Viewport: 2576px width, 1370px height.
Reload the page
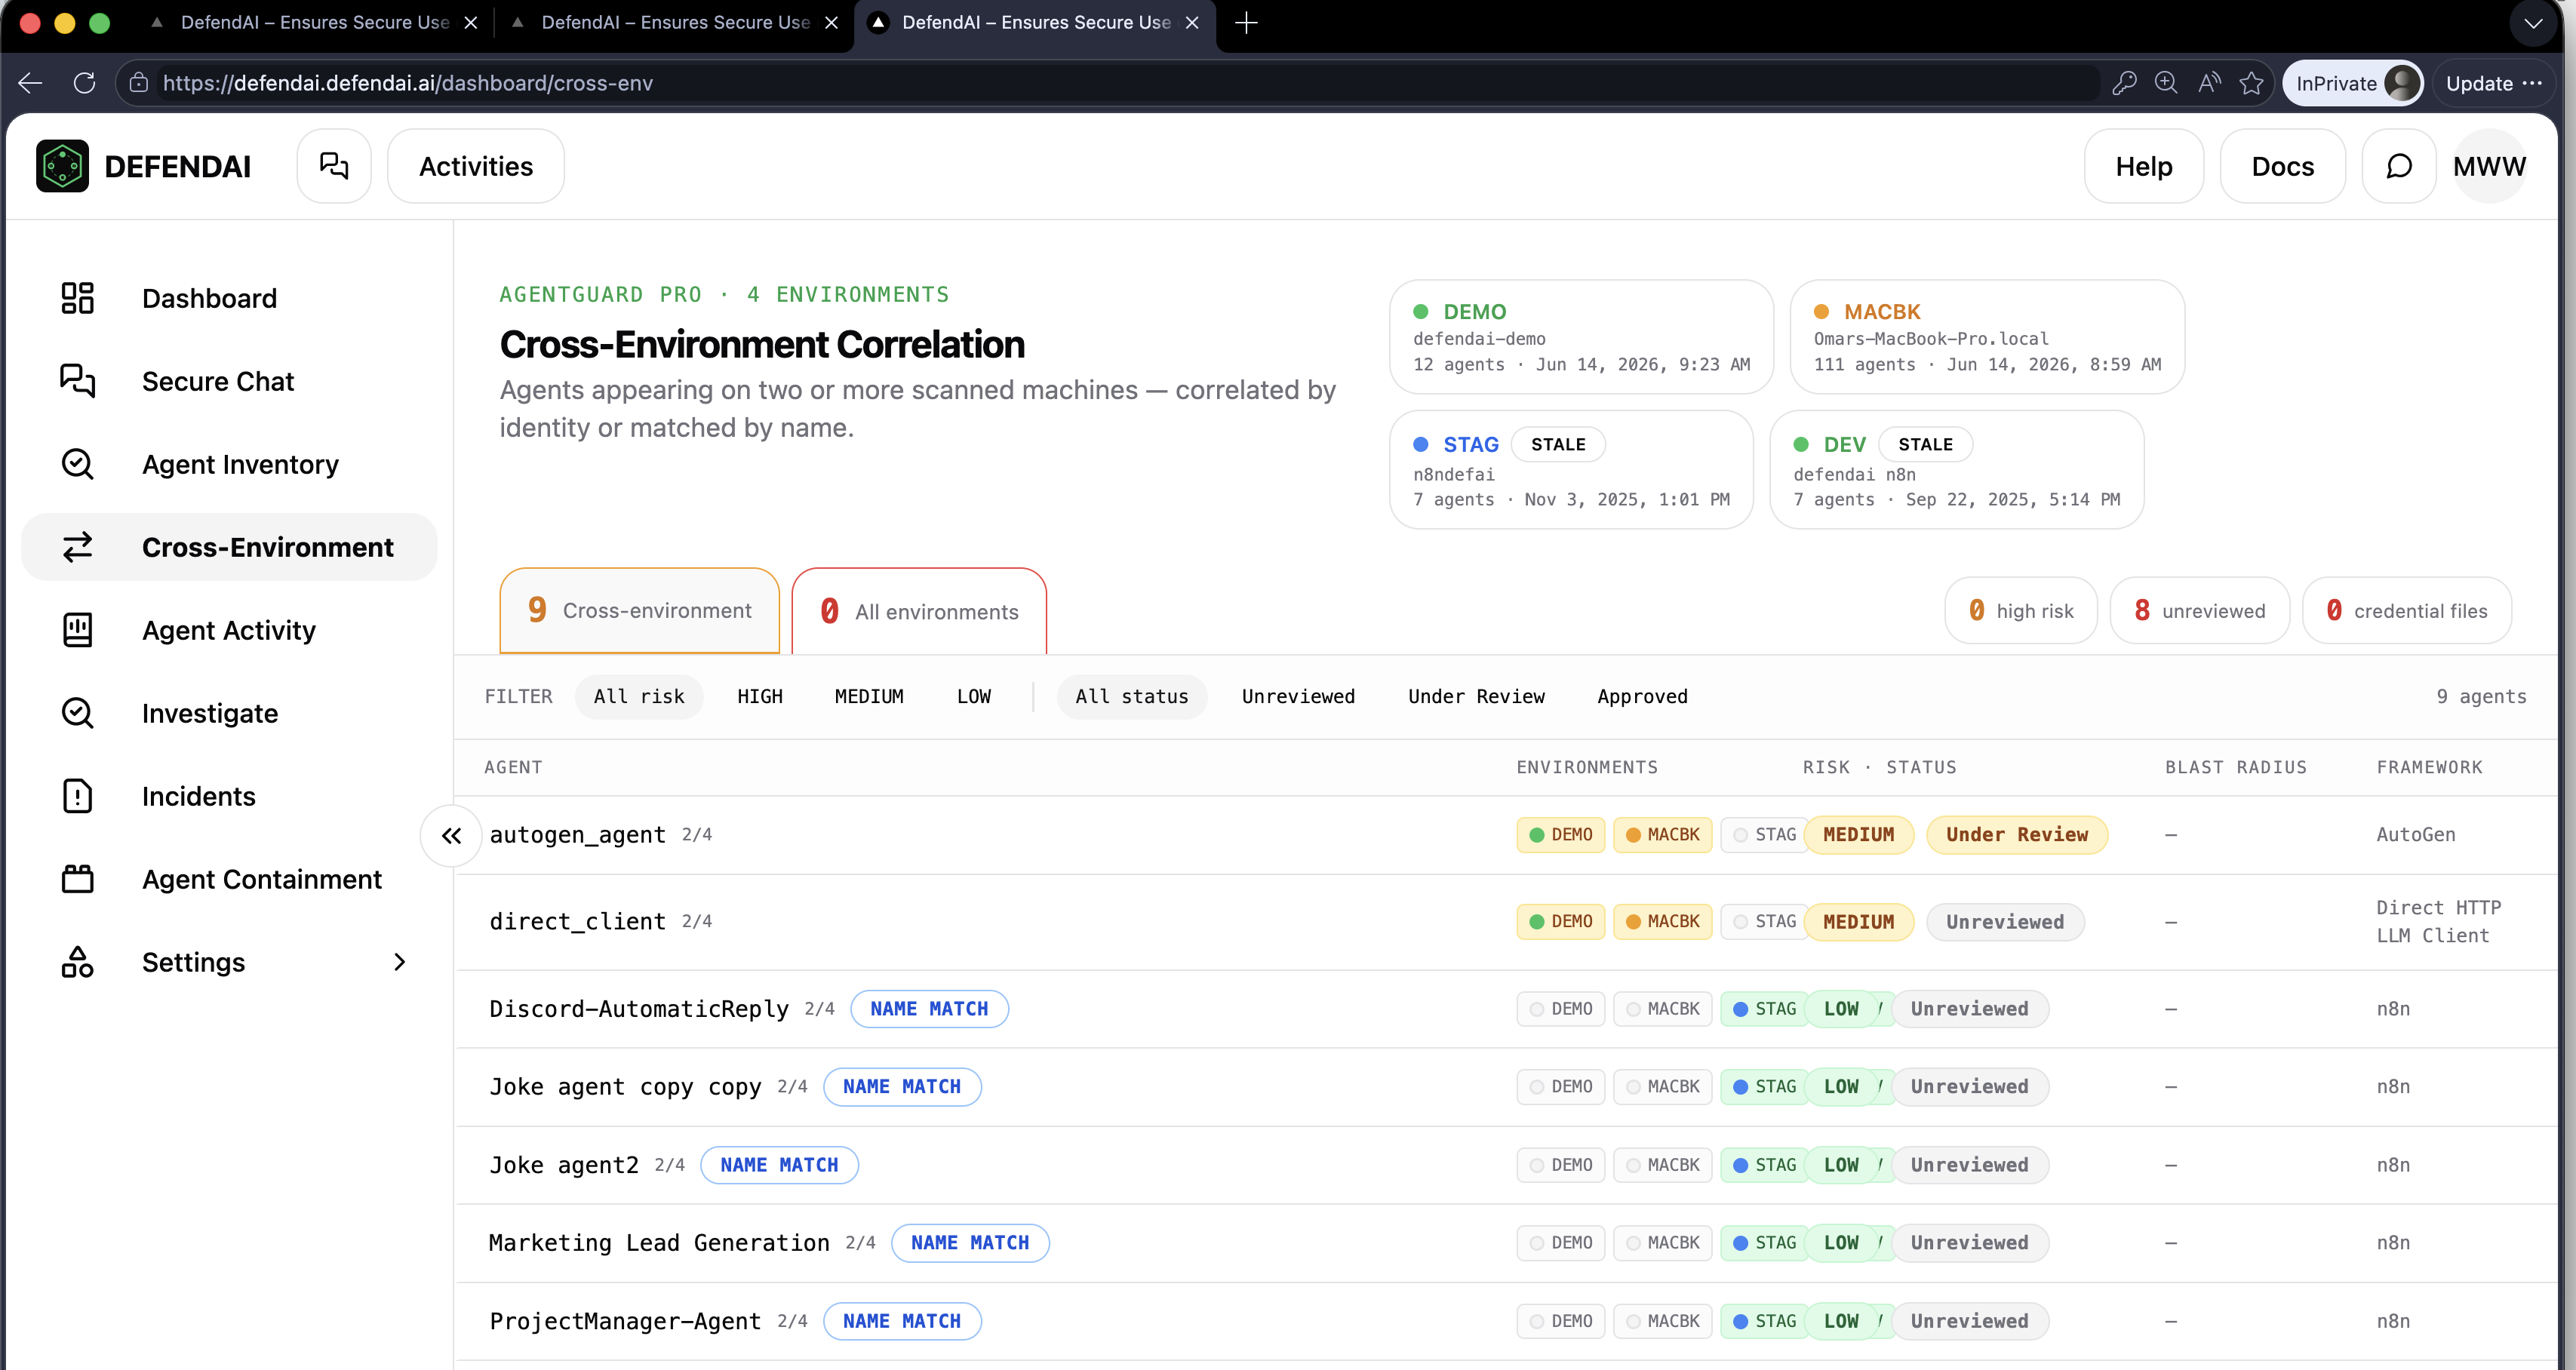point(85,83)
